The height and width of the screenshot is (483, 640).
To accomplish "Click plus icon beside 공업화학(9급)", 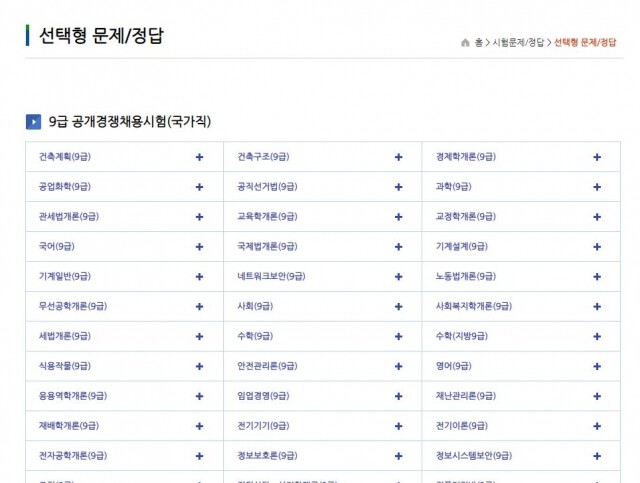I will pyautogui.click(x=200, y=187).
